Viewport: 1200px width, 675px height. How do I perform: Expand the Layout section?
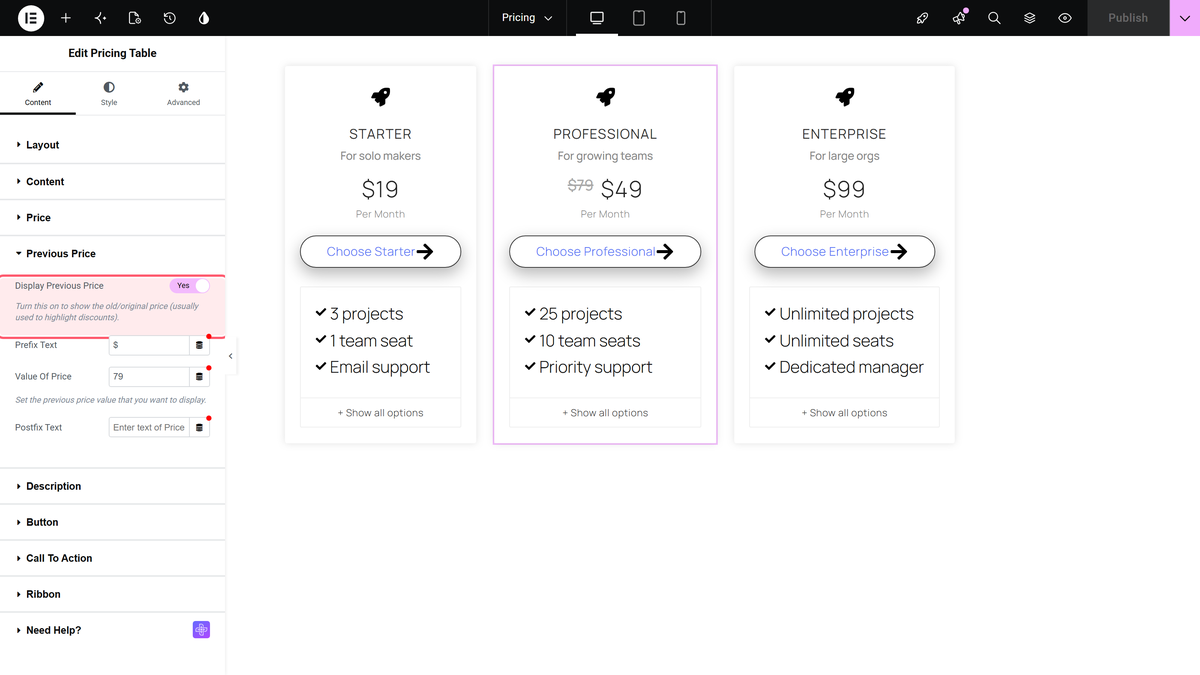click(113, 145)
